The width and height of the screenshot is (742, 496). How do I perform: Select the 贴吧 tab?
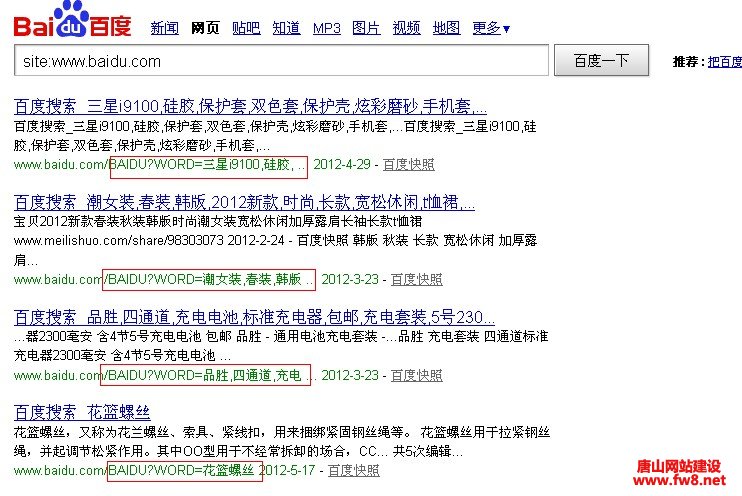(x=245, y=28)
